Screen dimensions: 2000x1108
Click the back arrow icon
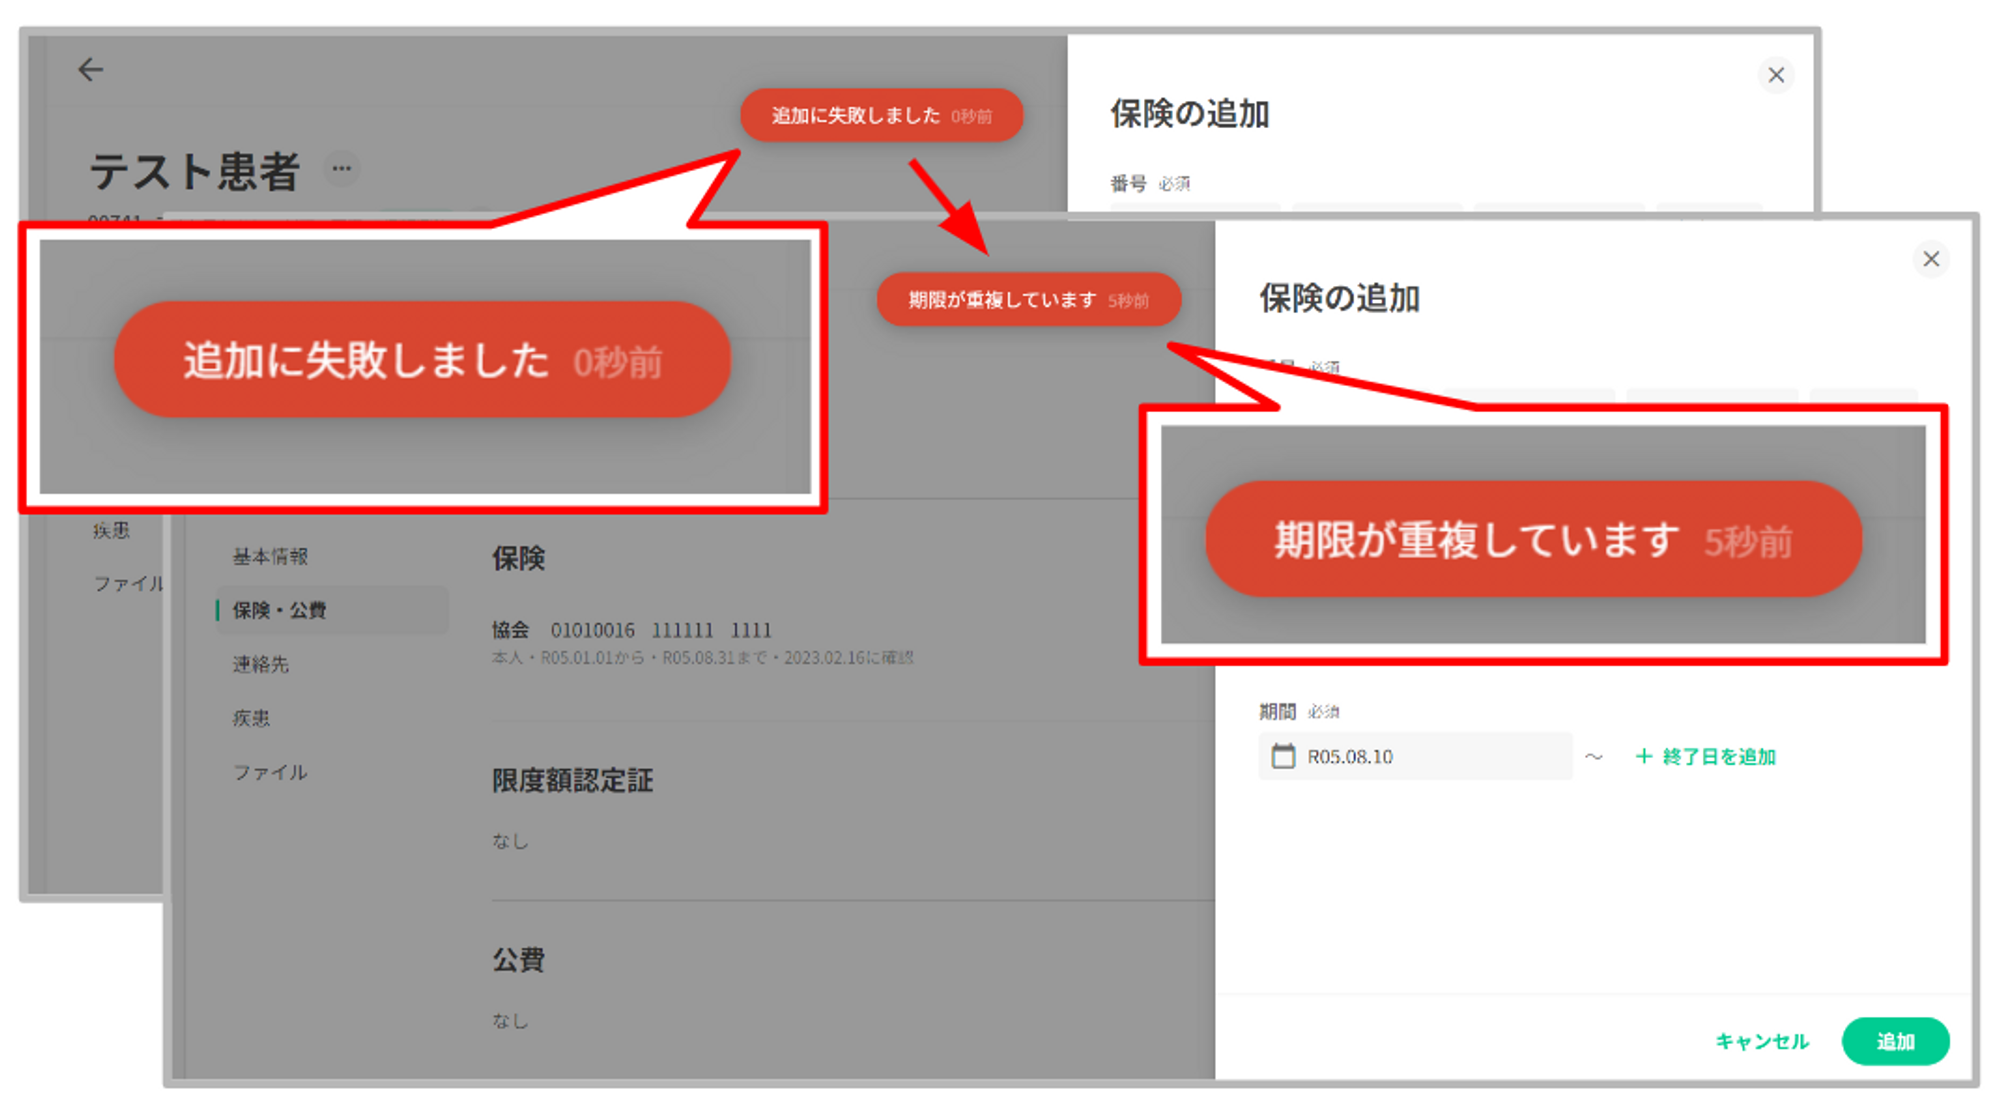91,69
